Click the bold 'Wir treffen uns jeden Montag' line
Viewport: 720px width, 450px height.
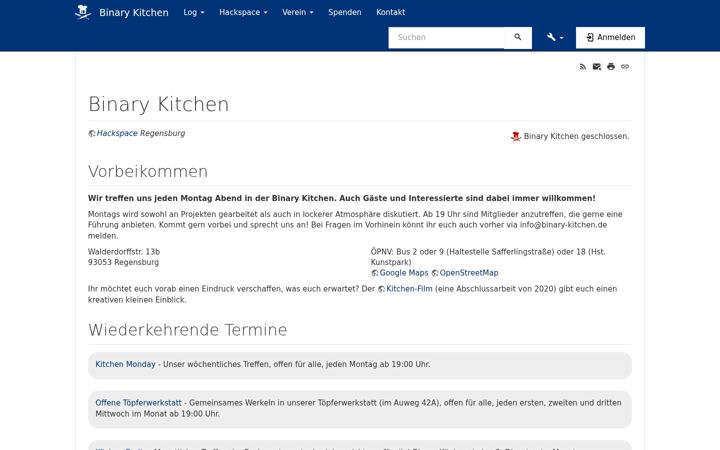click(342, 198)
